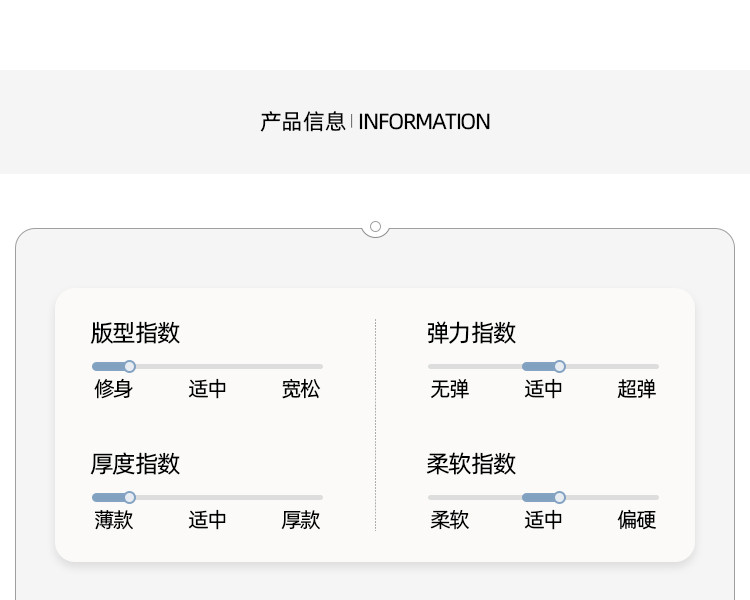Choose the 厚款 thickness label
The image size is (750, 600).
click(301, 520)
